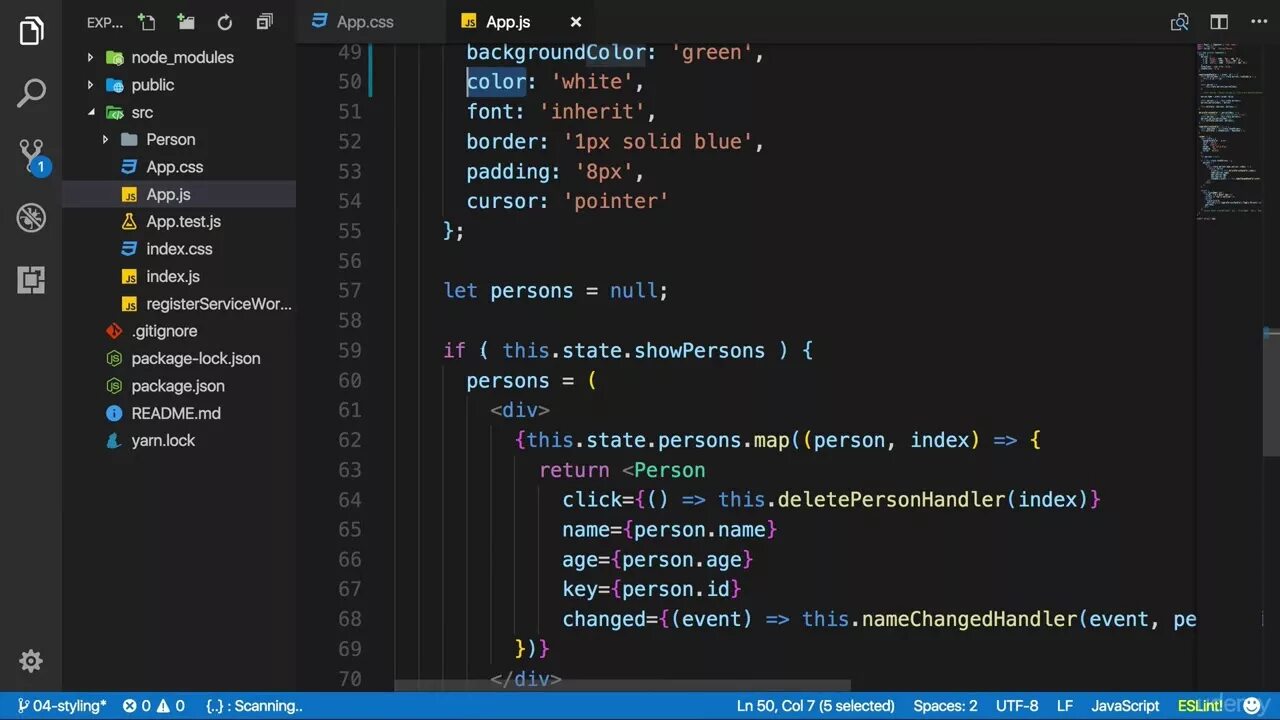Click the Open Changes icon in editor toolbar
This screenshot has height=720, width=1280.
(1180, 22)
